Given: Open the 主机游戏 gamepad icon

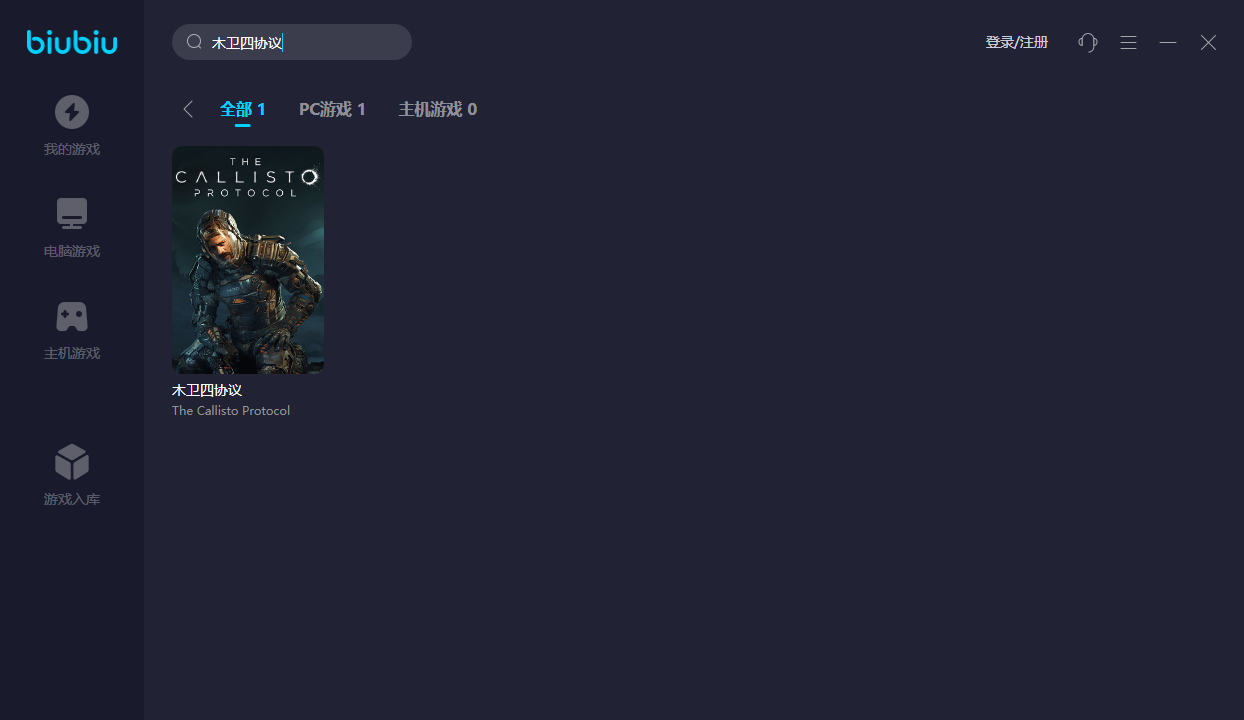Looking at the screenshot, I should [72, 317].
